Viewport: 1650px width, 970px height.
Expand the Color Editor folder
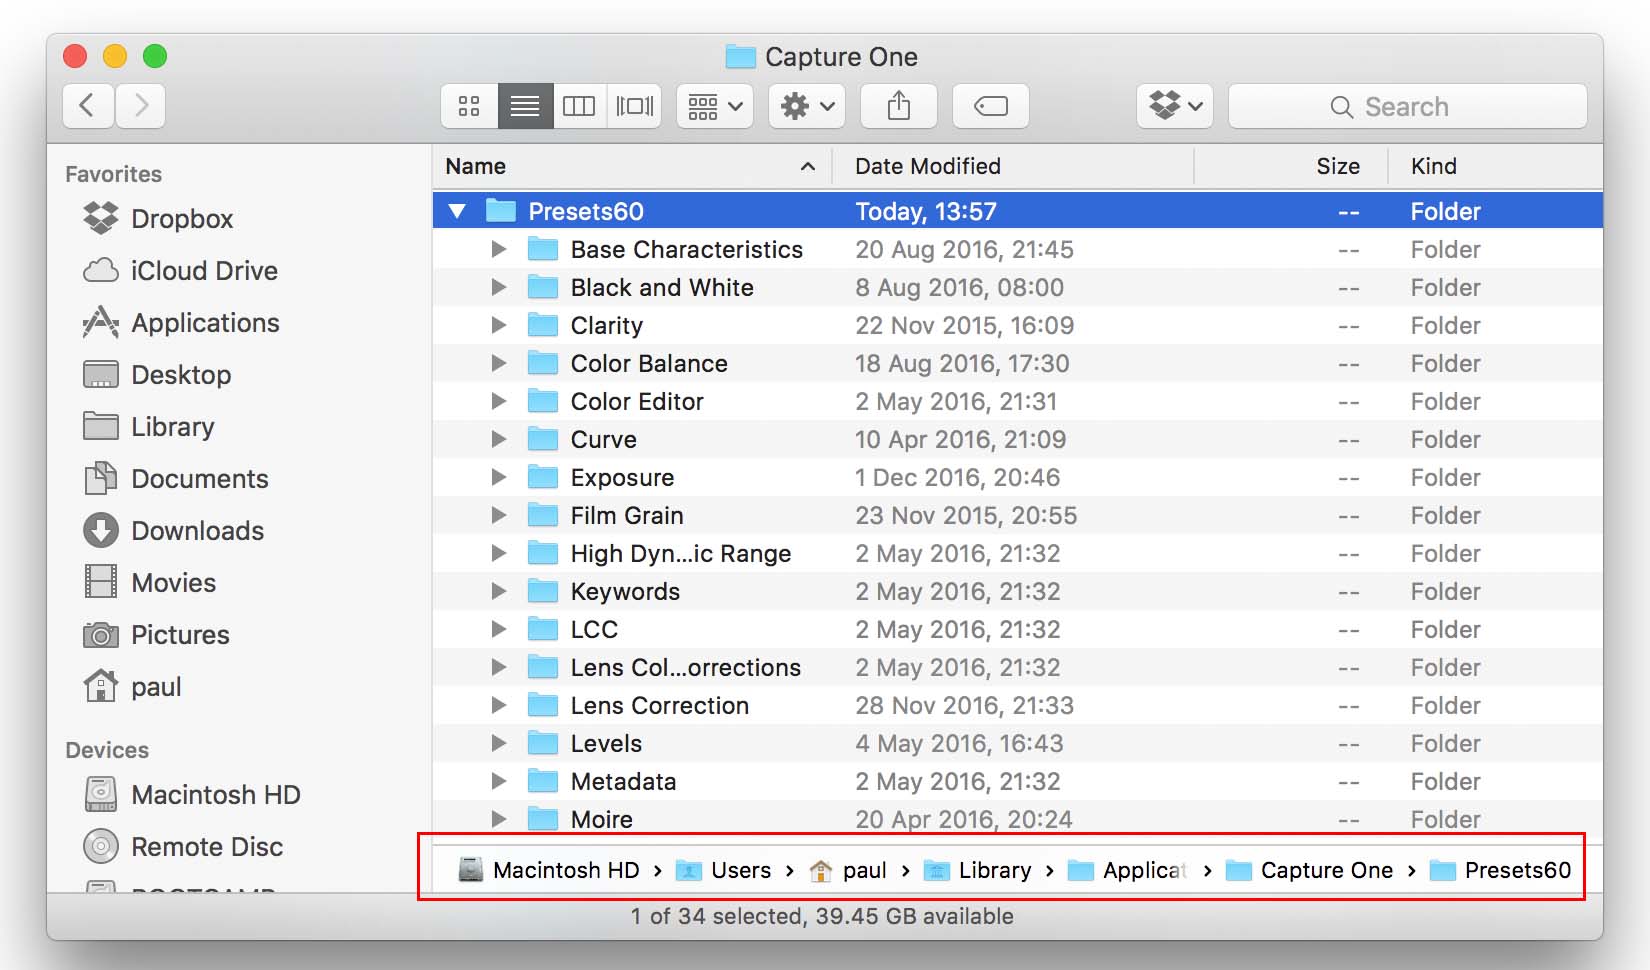(x=498, y=401)
